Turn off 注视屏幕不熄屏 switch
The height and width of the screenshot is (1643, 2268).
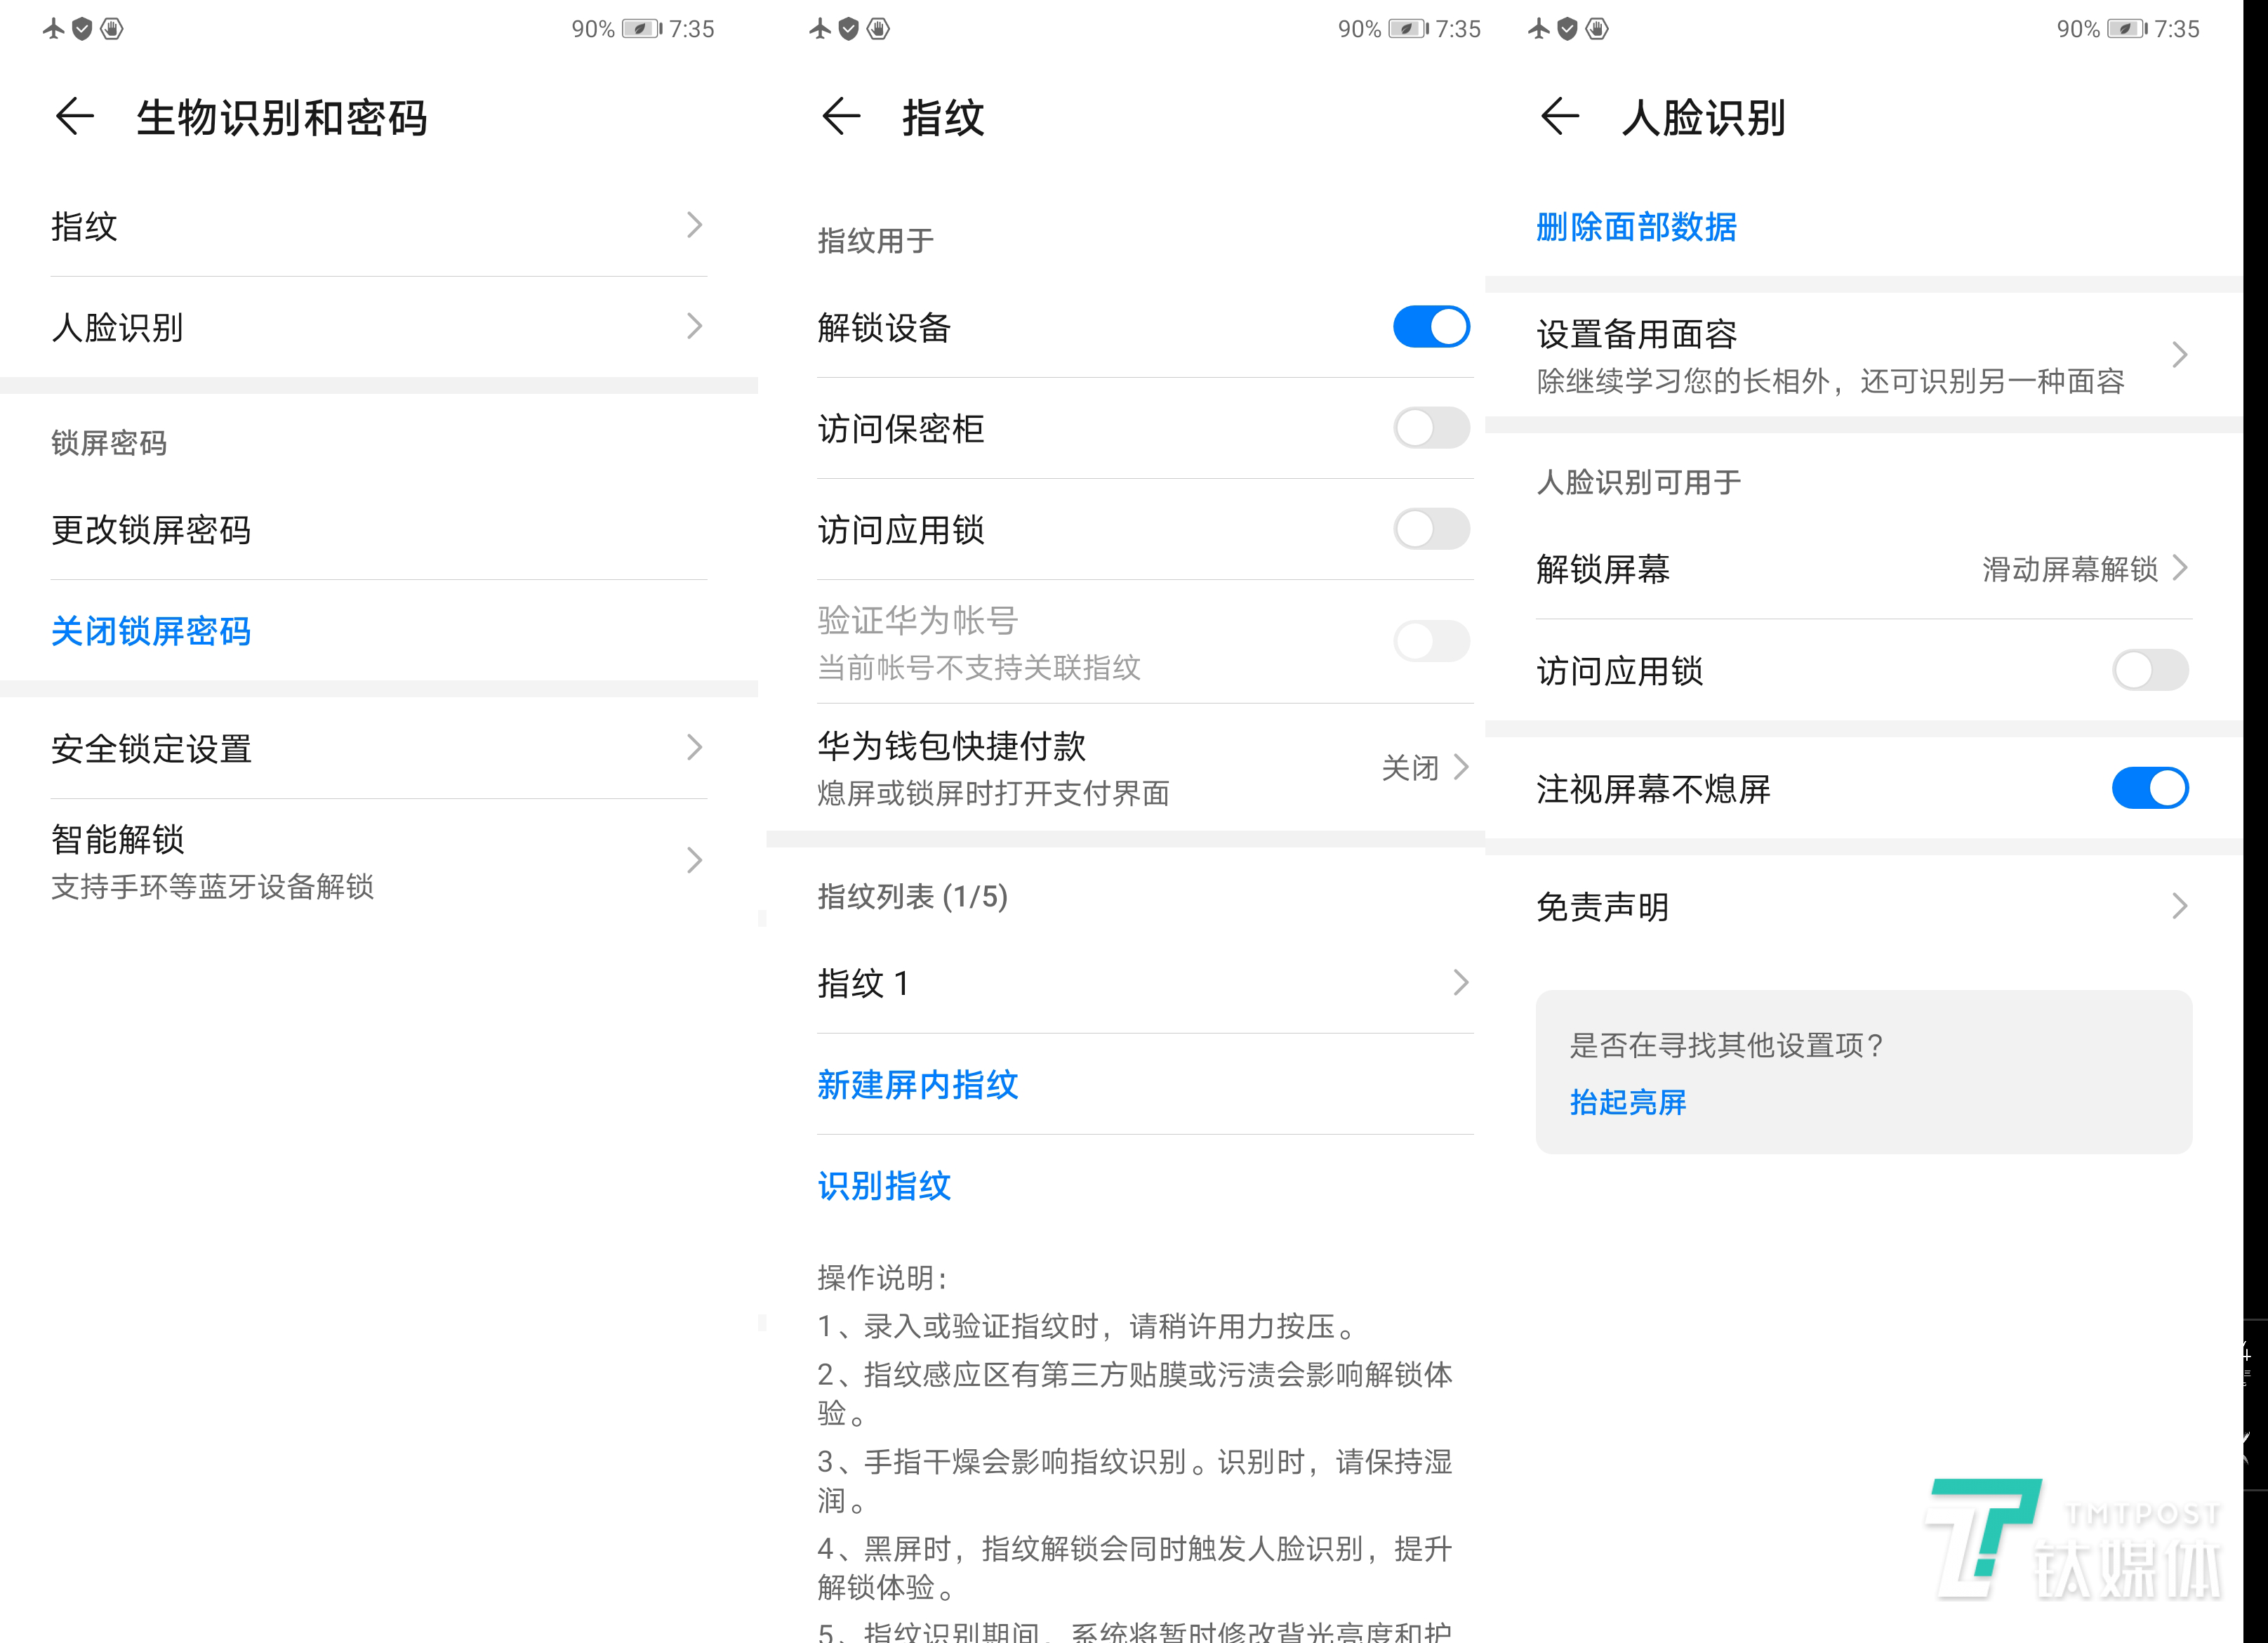[x=2150, y=789]
